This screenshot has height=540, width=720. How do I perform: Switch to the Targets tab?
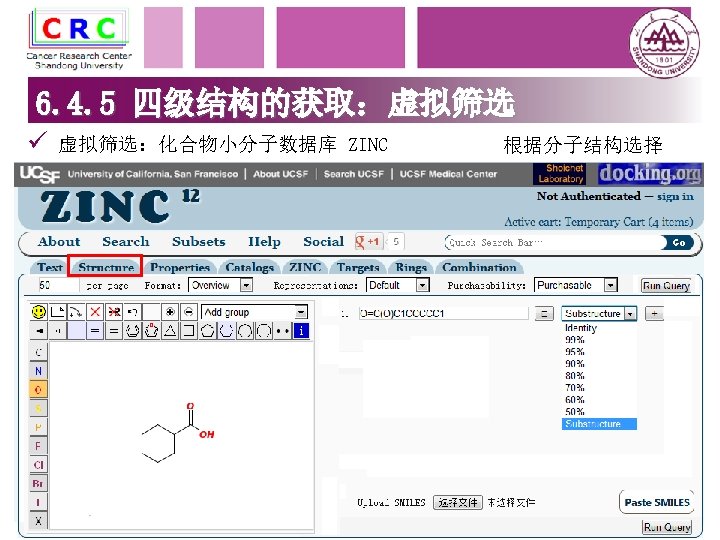358,267
